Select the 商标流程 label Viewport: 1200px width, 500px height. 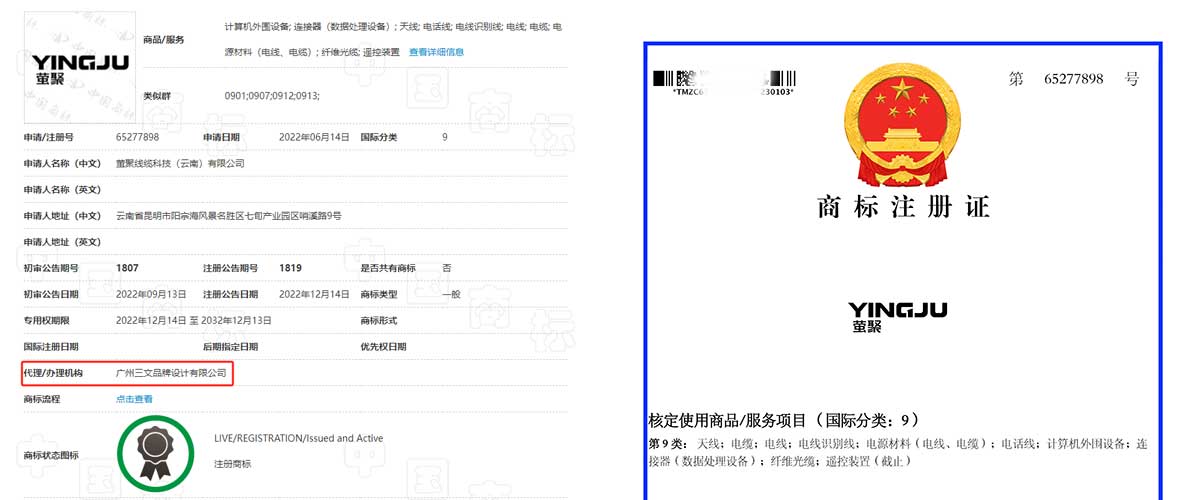42,399
